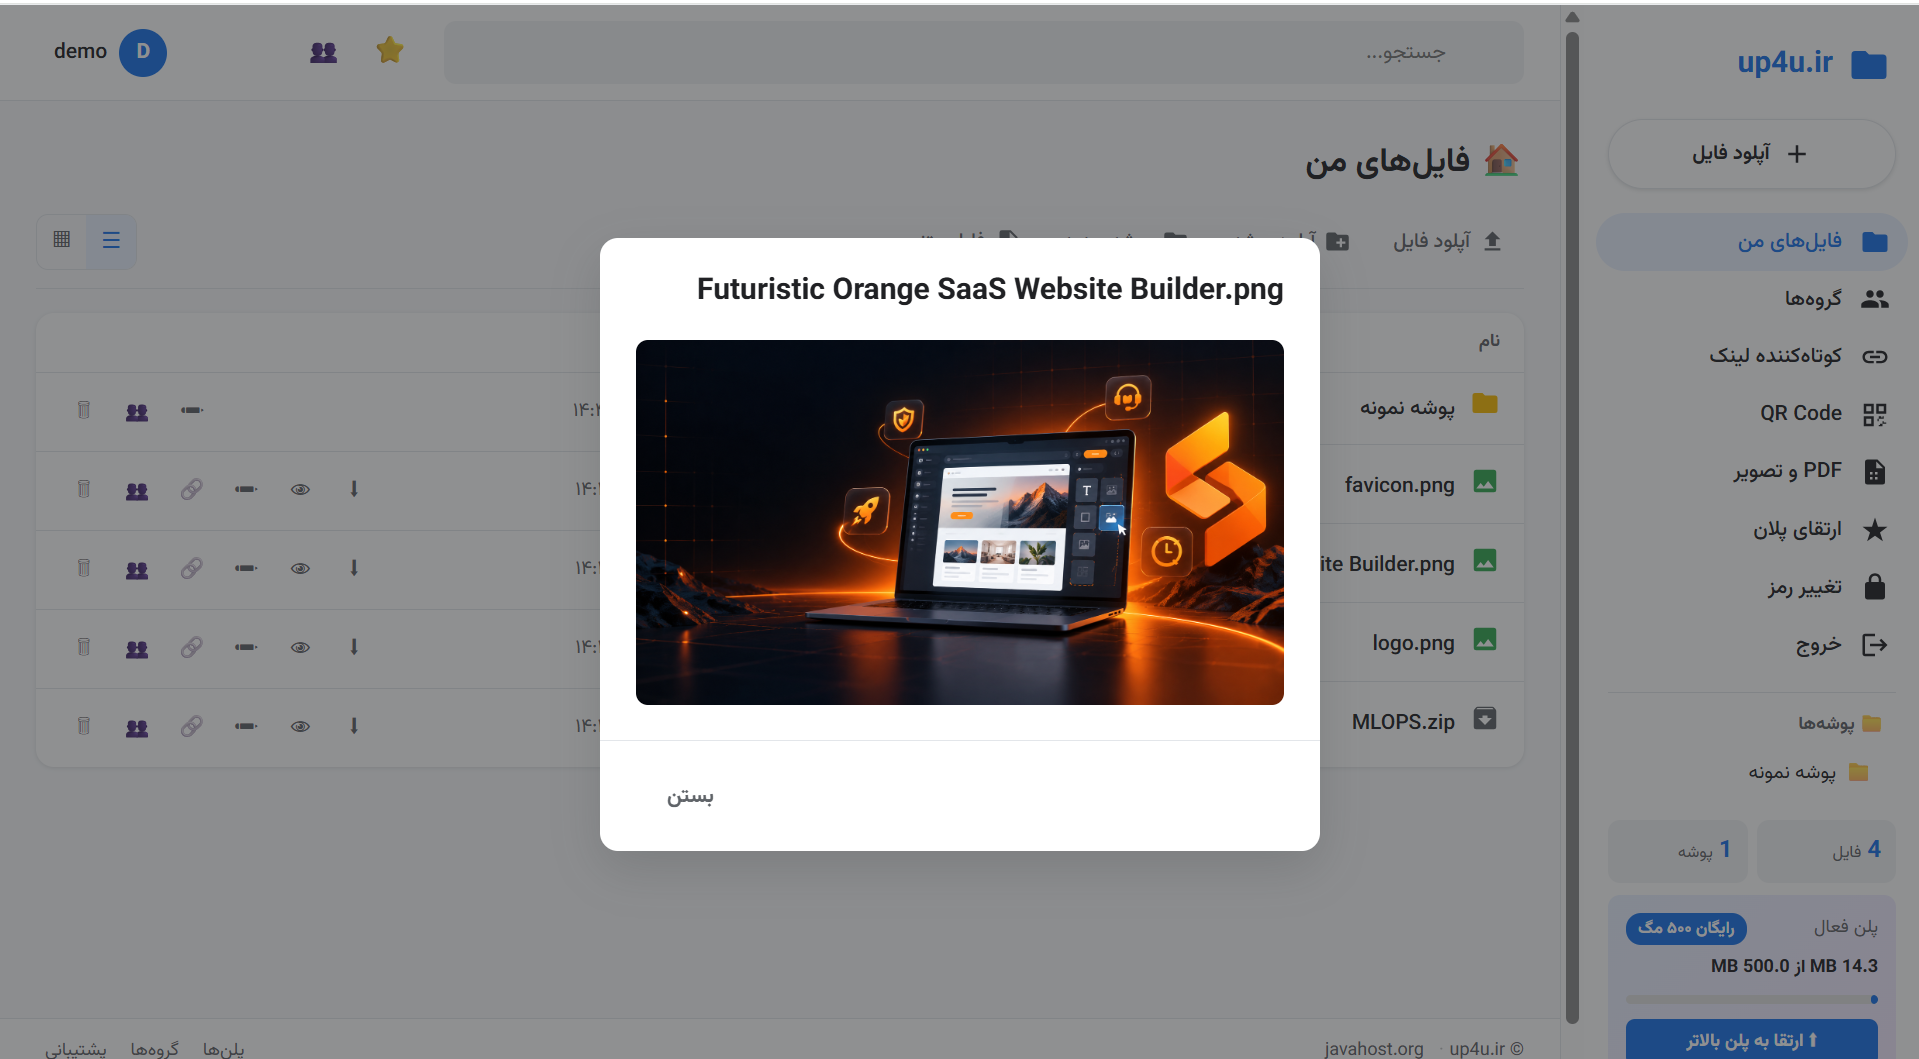Open فایل‌های من in the sidebar

click(1752, 241)
